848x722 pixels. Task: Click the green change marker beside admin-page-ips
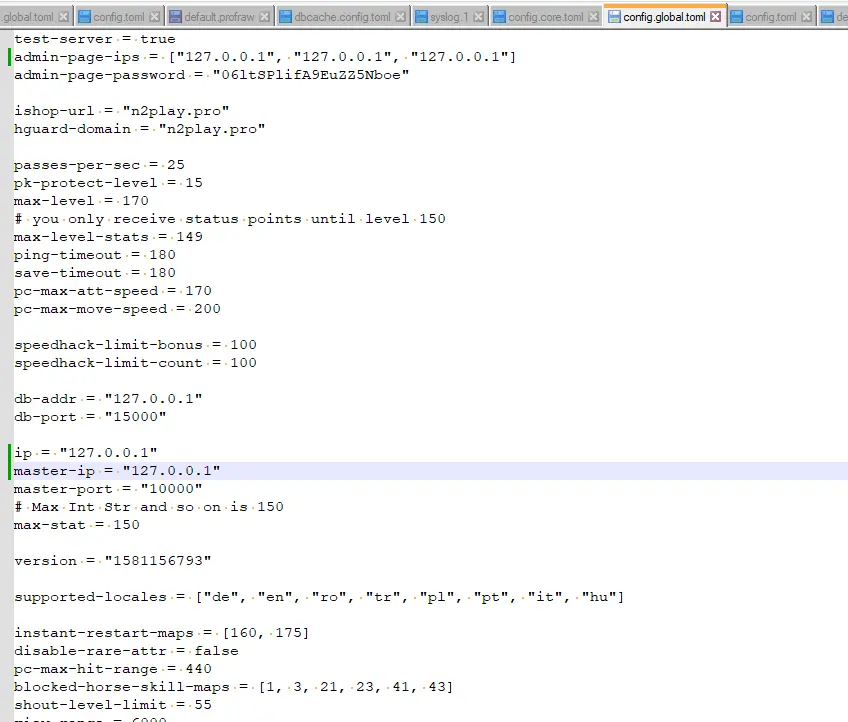(x=9, y=56)
